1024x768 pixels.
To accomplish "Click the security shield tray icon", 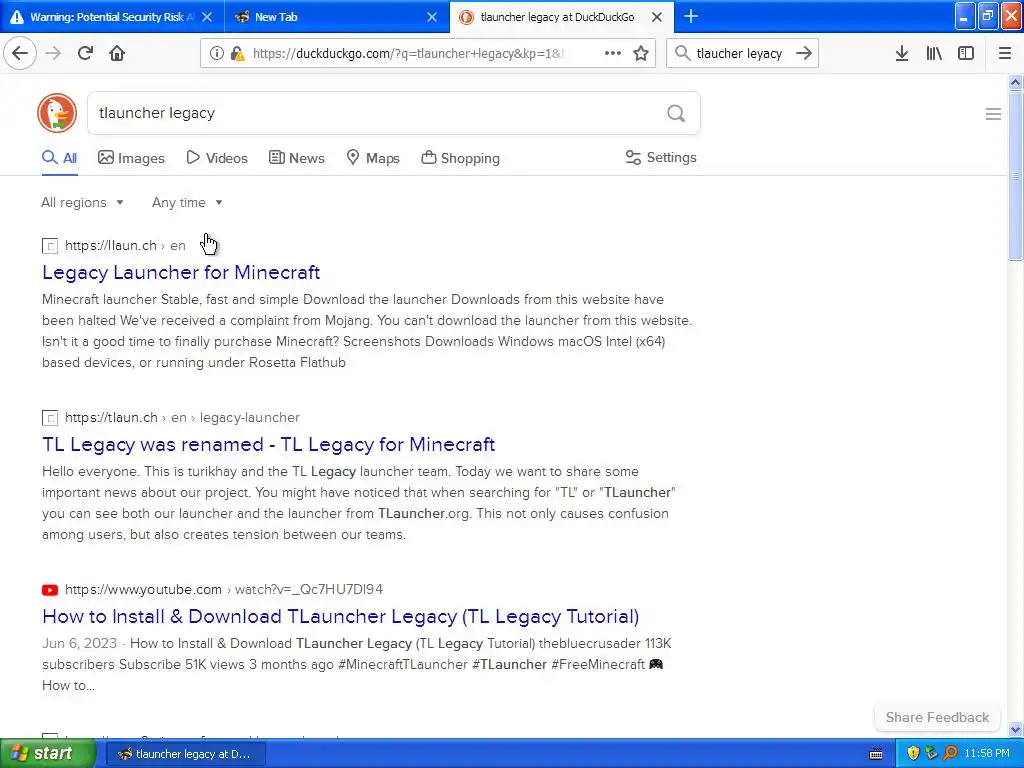I will 913,753.
